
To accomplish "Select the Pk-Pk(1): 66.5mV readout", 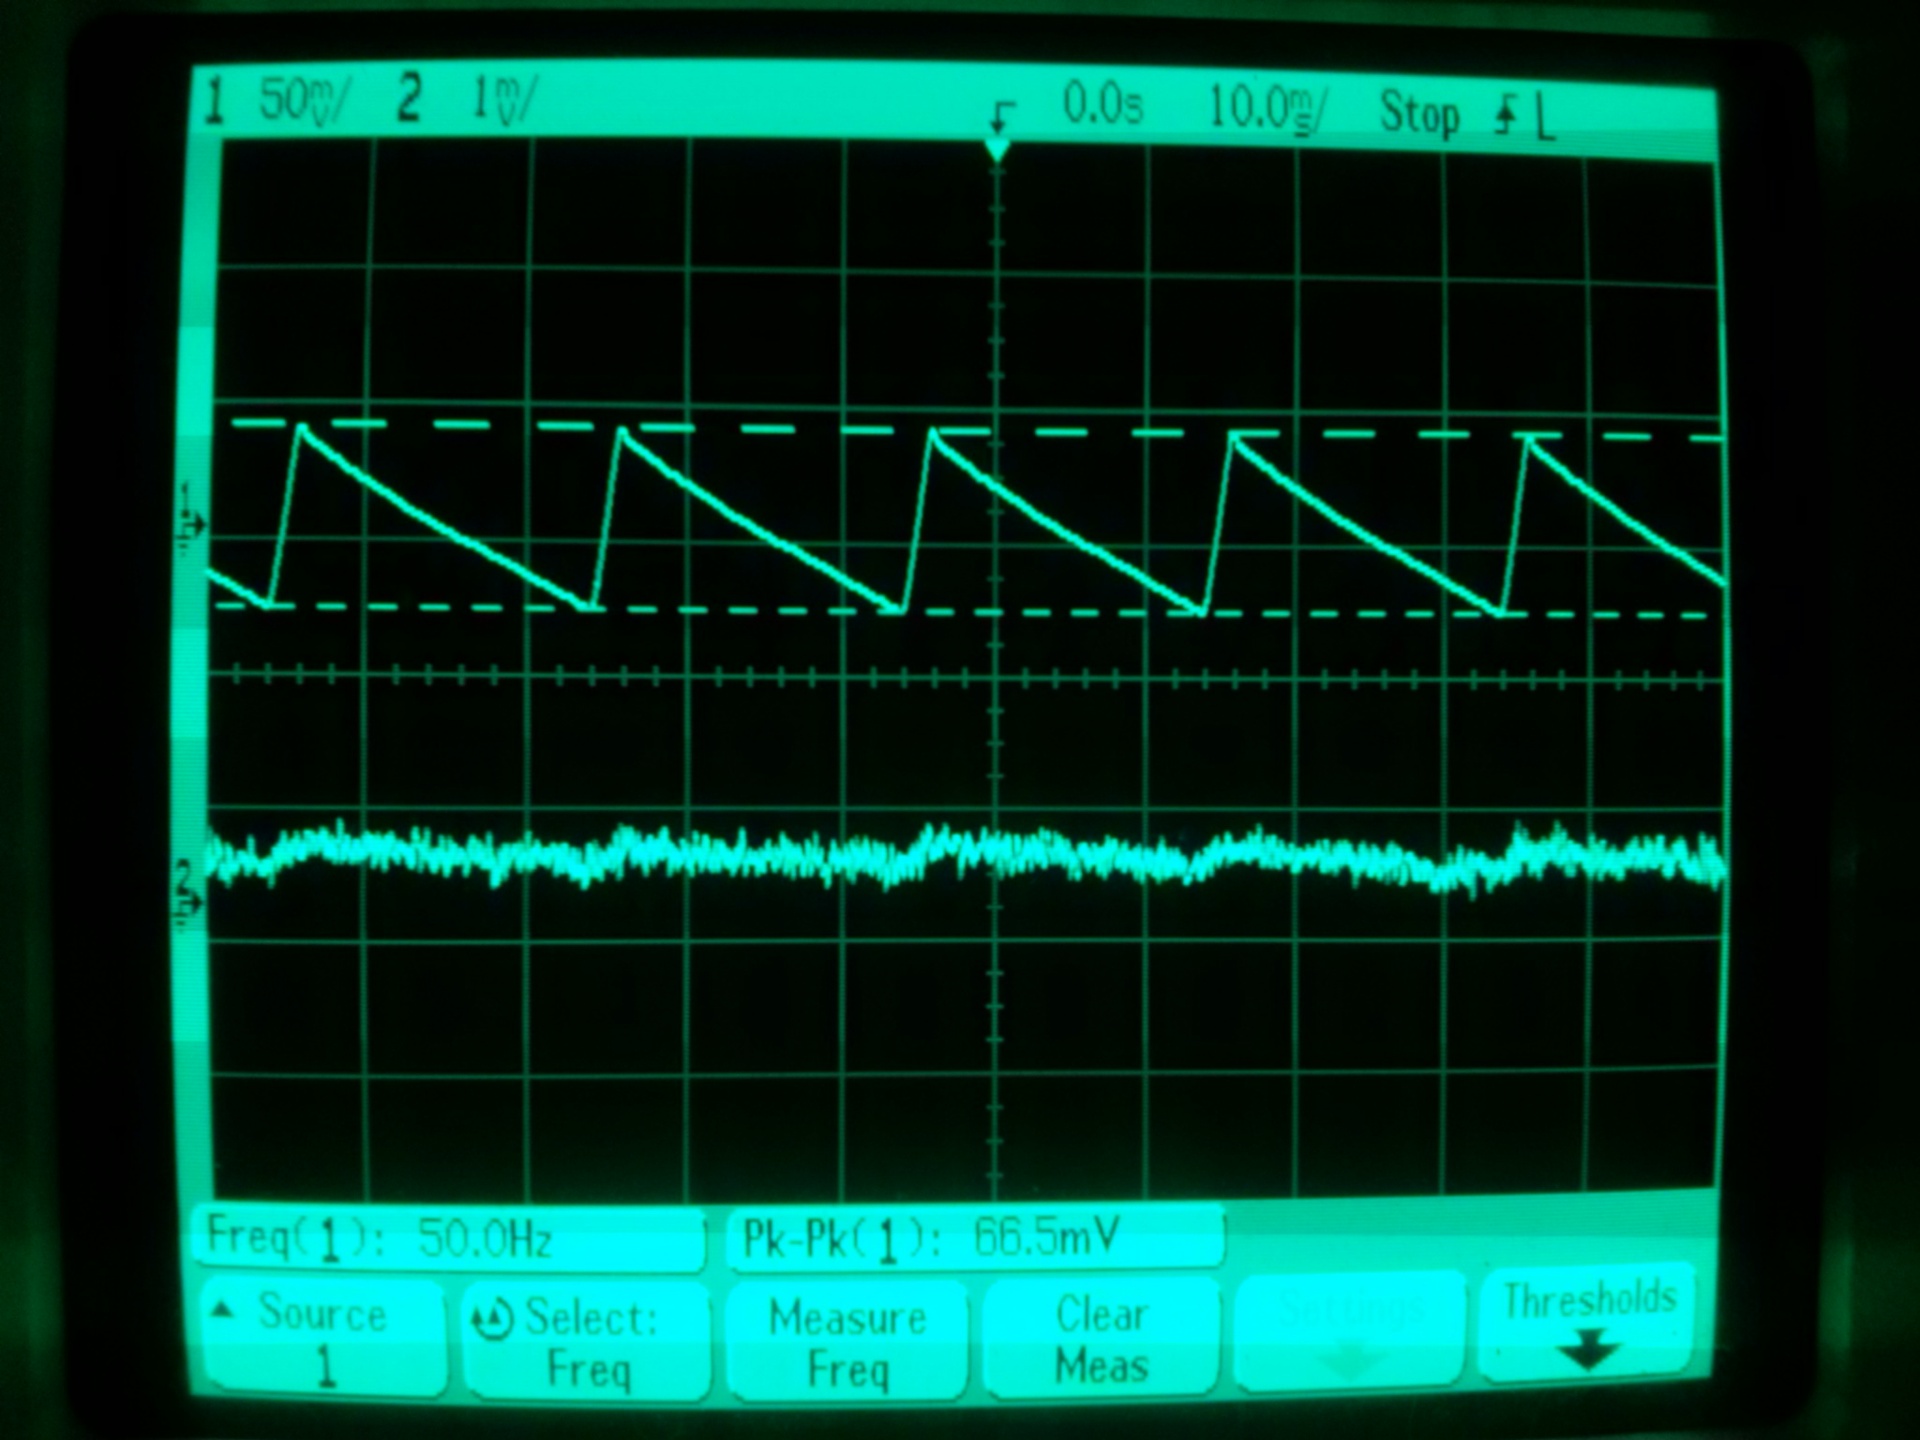I will click(930, 1240).
